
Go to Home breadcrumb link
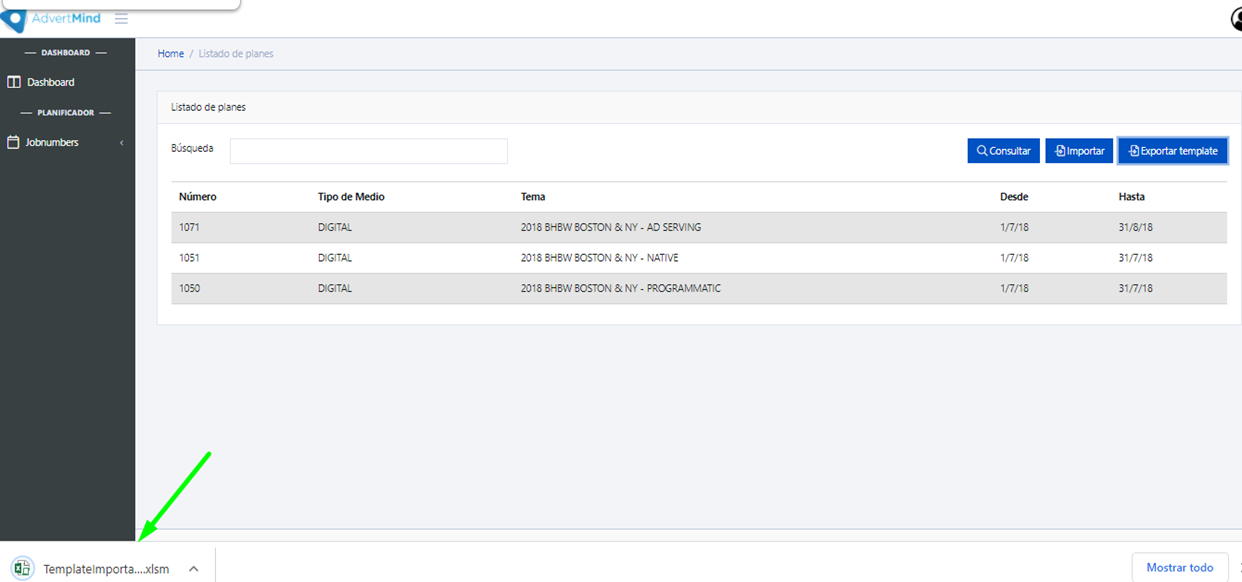point(170,54)
